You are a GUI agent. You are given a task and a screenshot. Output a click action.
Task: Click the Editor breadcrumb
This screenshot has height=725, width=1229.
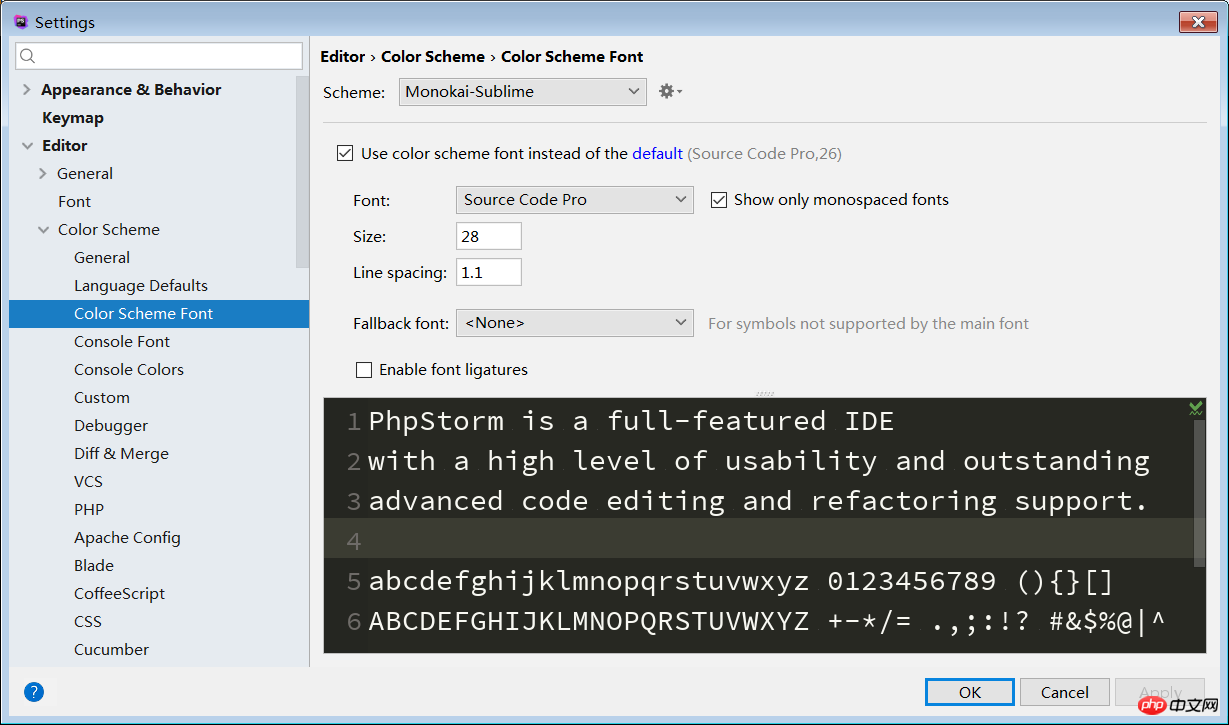click(x=343, y=57)
